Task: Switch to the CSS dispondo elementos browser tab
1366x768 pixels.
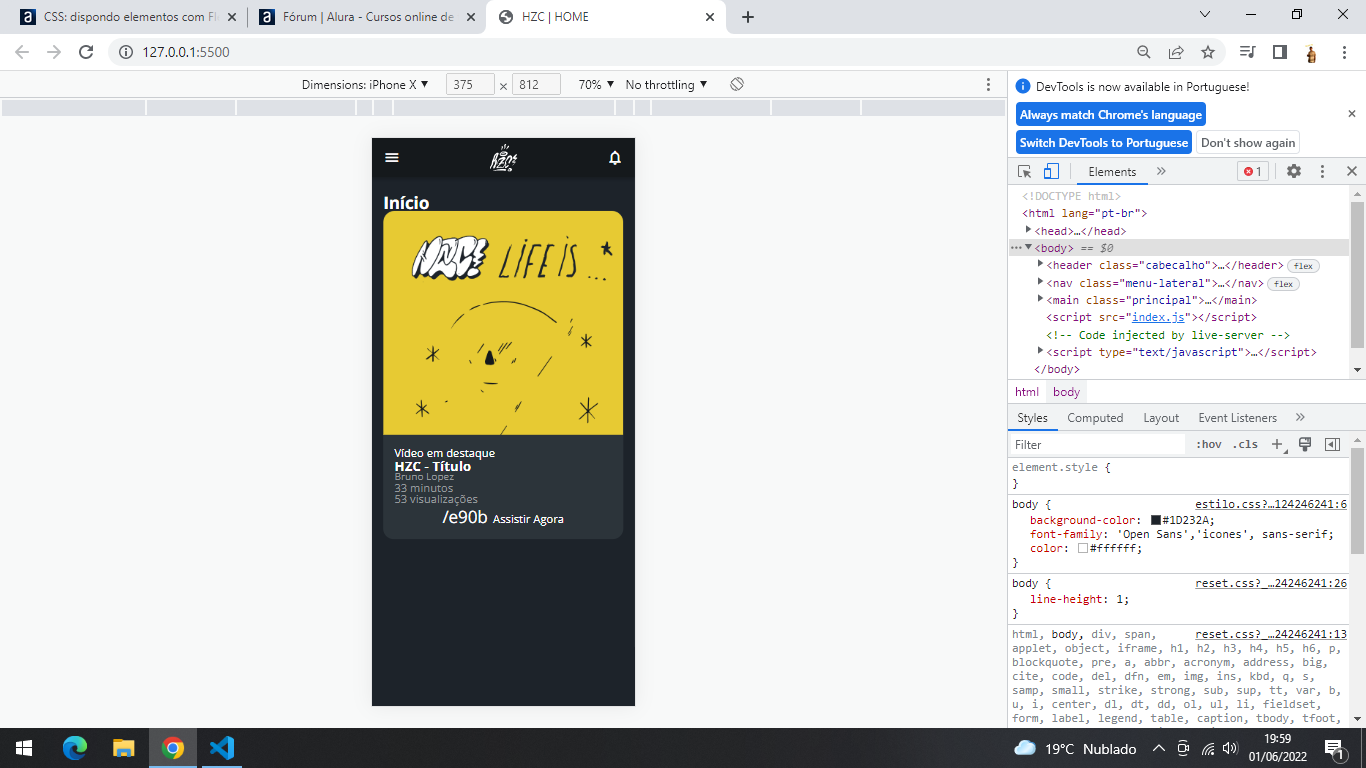Action: tap(127, 17)
